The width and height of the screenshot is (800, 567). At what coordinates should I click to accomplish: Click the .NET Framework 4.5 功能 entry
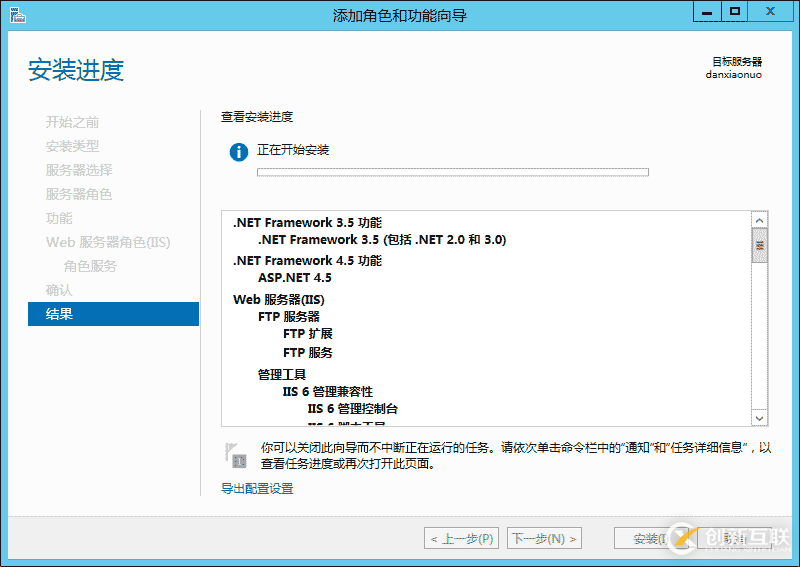click(x=307, y=260)
